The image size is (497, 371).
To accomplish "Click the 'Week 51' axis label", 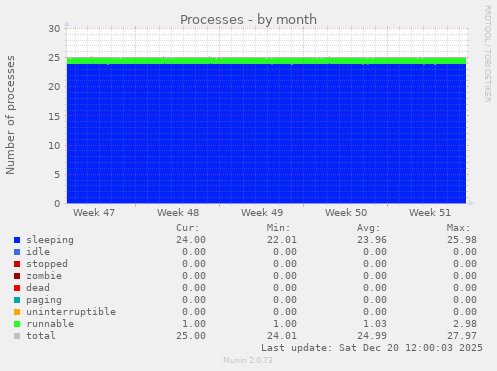I will click(430, 213).
